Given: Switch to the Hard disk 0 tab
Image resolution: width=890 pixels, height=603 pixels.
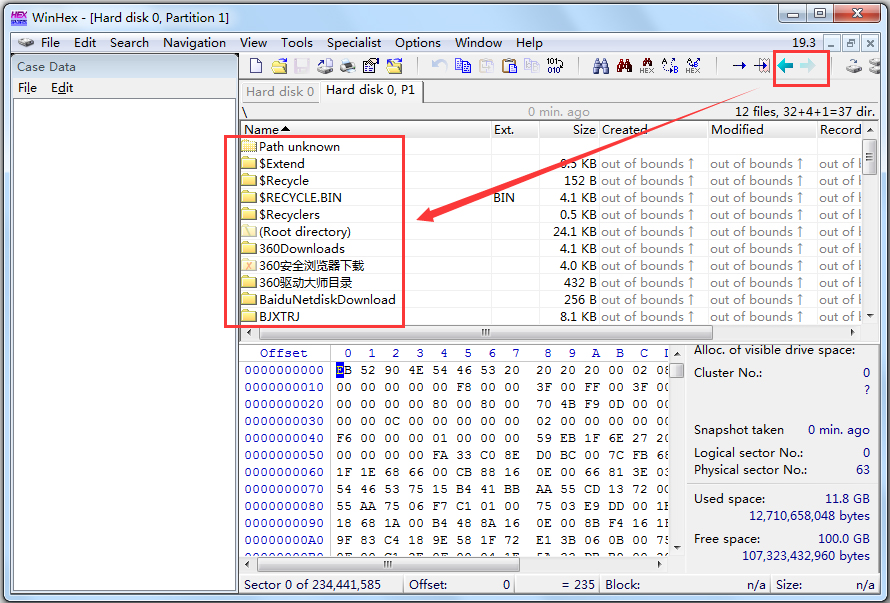Looking at the screenshot, I should [280, 91].
